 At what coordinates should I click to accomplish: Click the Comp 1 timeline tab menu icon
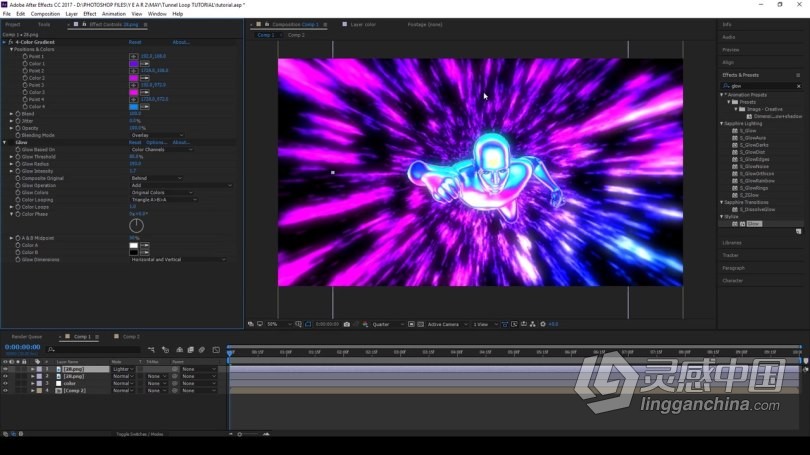97,337
